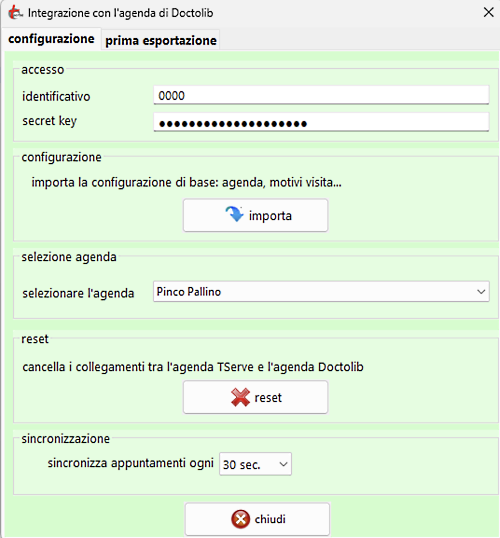Click the identificativo label
This screenshot has height=538, width=500.
pyautogui.click(x=56, y=96)
